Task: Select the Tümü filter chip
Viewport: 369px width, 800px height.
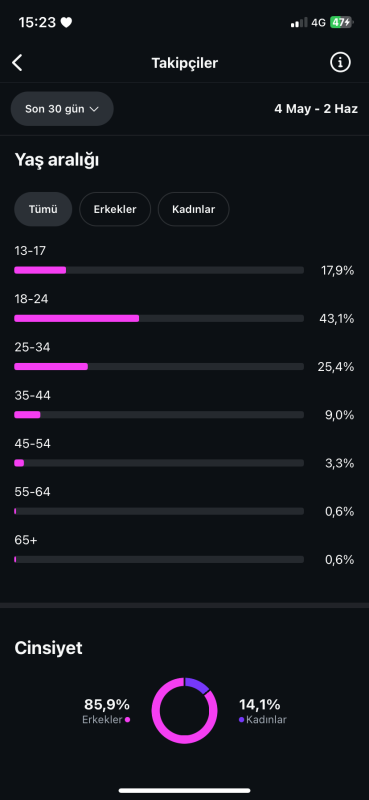Action: pyautogui.click(x=43, y=209)
